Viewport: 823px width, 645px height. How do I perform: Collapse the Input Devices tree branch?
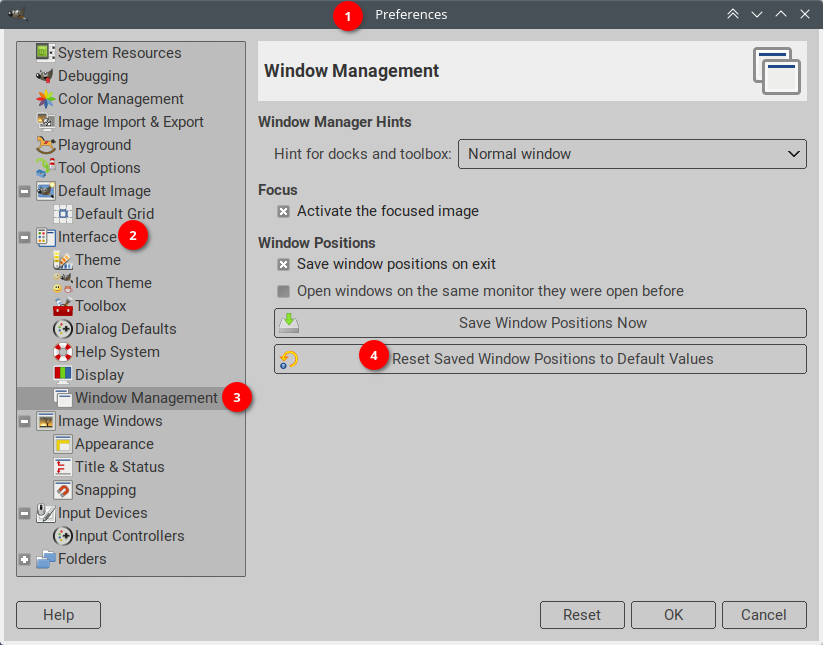click(x=24, y=513)
